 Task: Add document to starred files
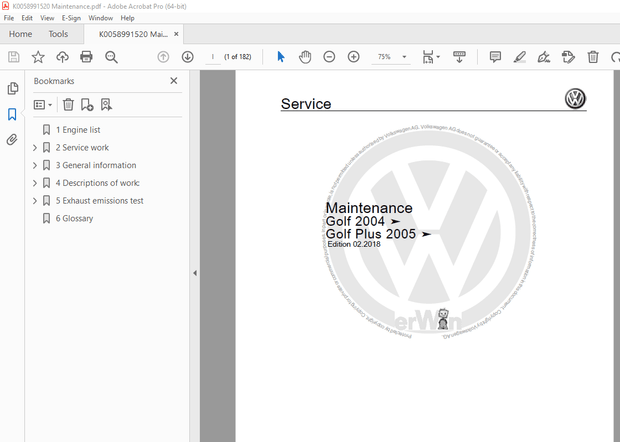[x=38, y=57]
